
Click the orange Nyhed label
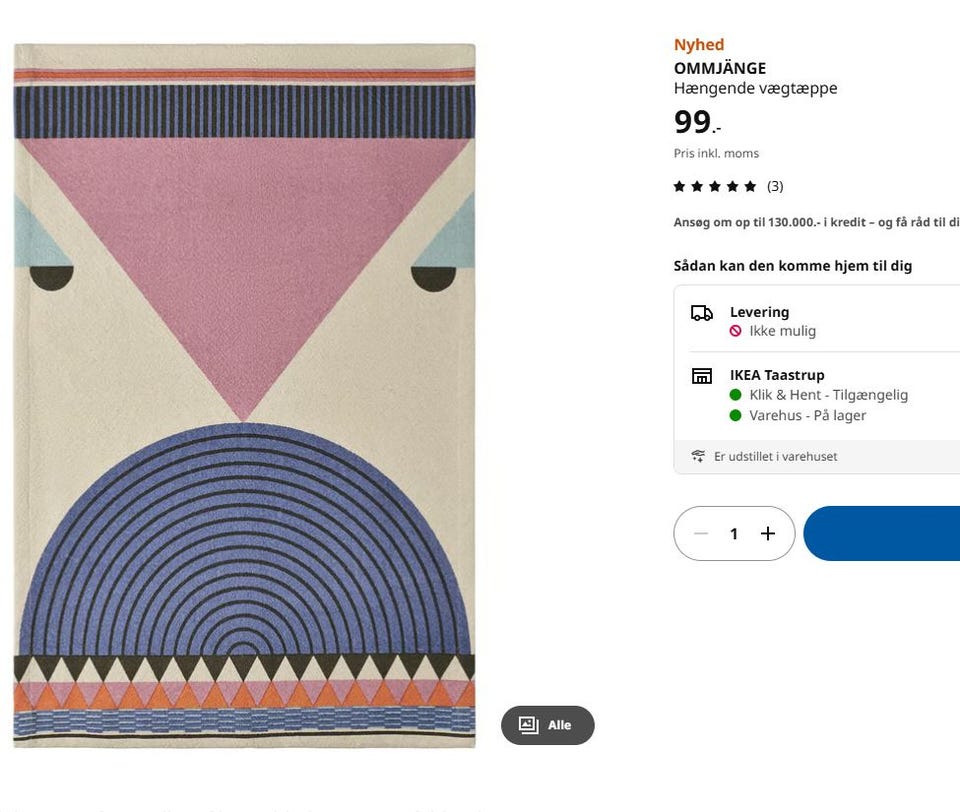pyautogui.click(x=699, y=44)
